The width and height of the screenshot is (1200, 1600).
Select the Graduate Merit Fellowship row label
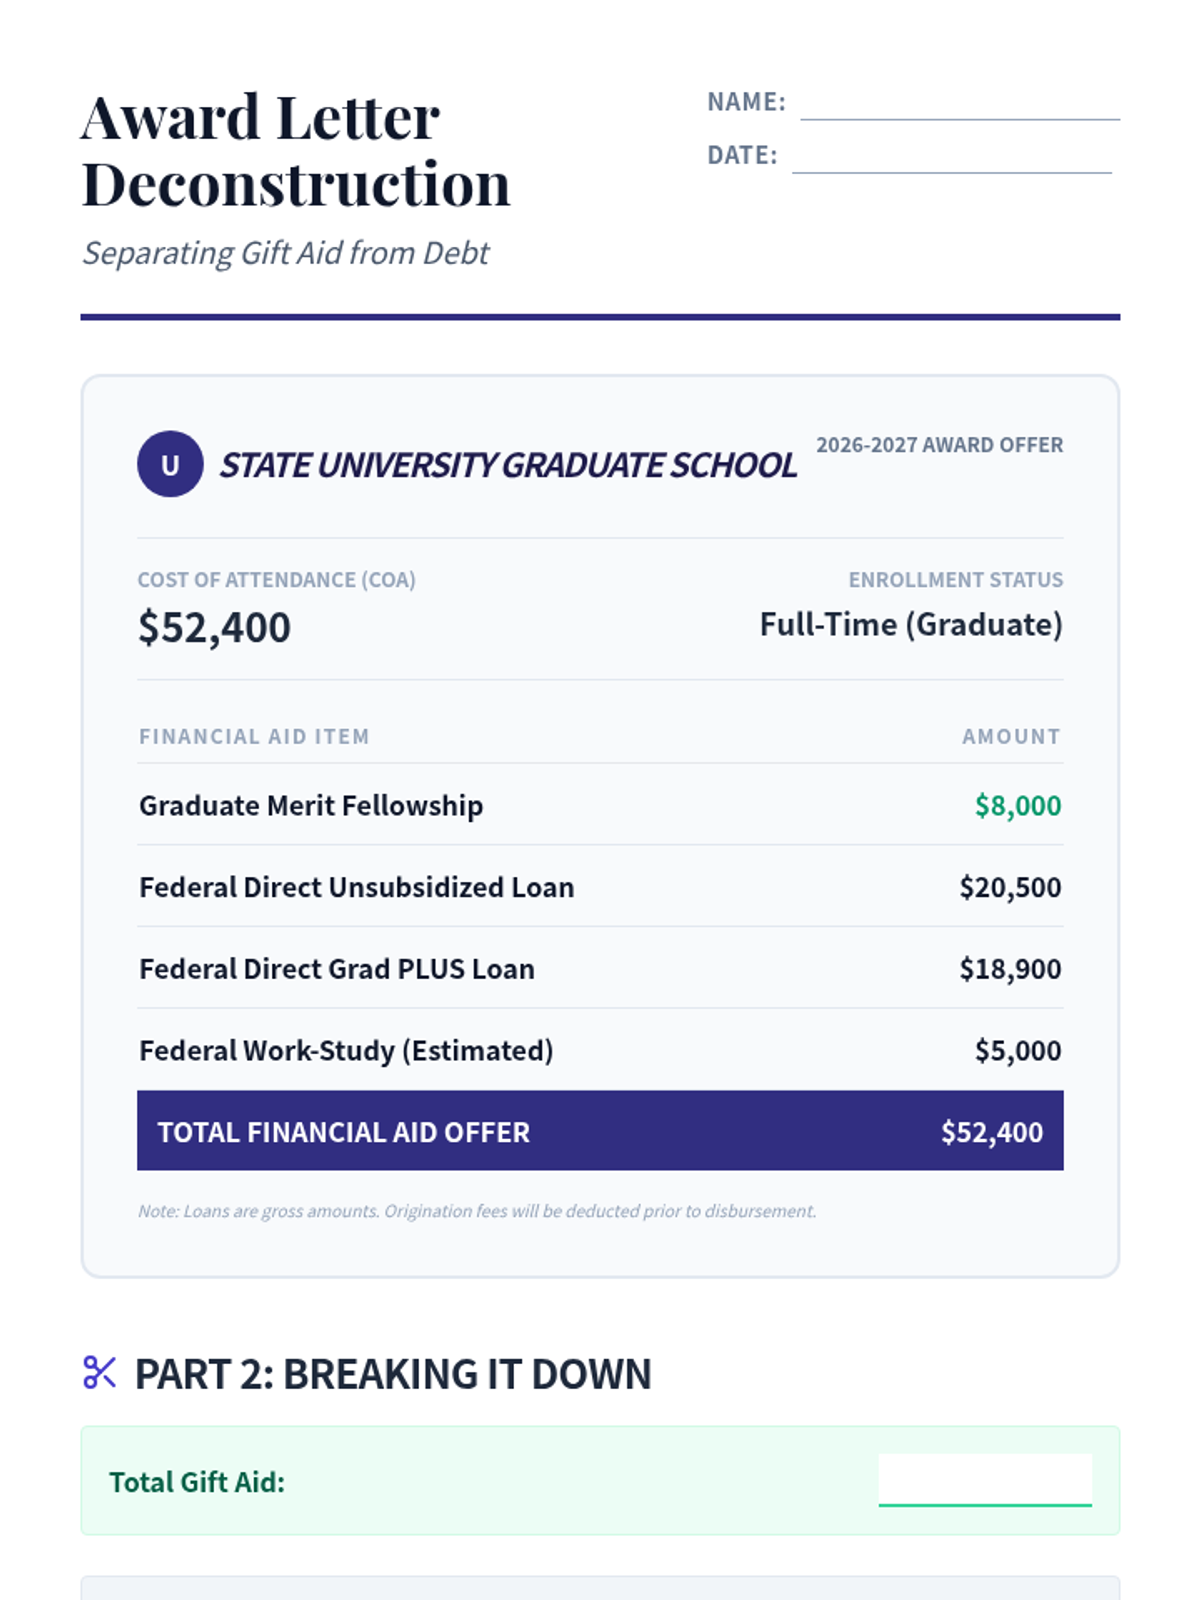tap(311, 805)
